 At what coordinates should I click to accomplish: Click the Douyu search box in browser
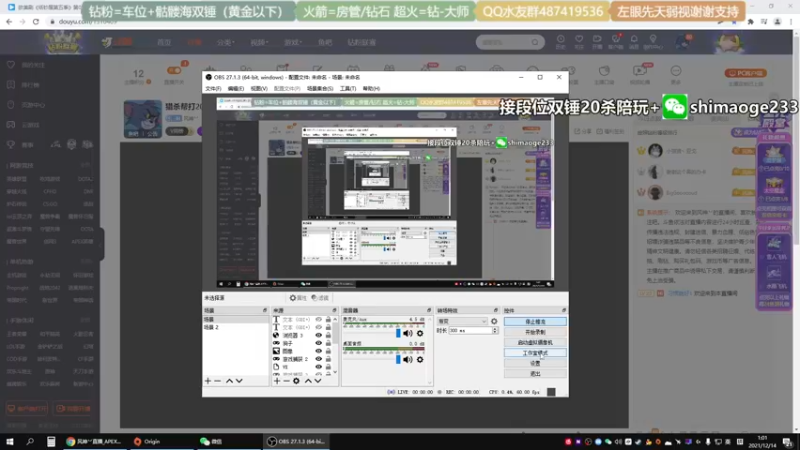click(509, 42)
